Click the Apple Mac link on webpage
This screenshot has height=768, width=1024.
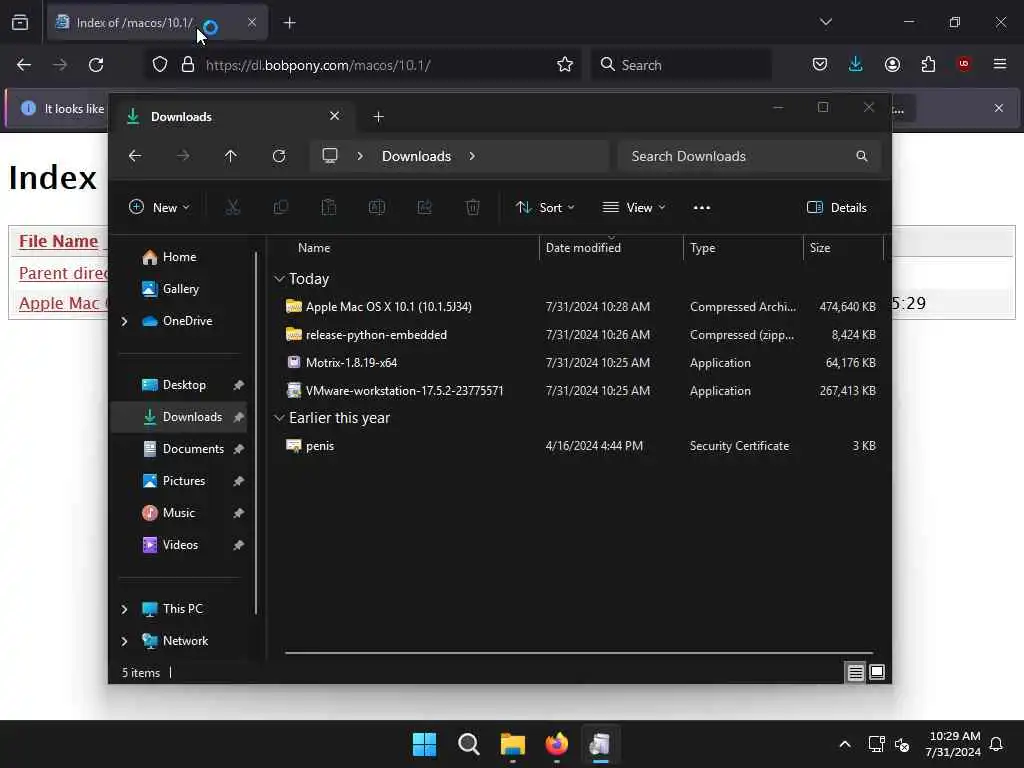click(x=63, y=303)
